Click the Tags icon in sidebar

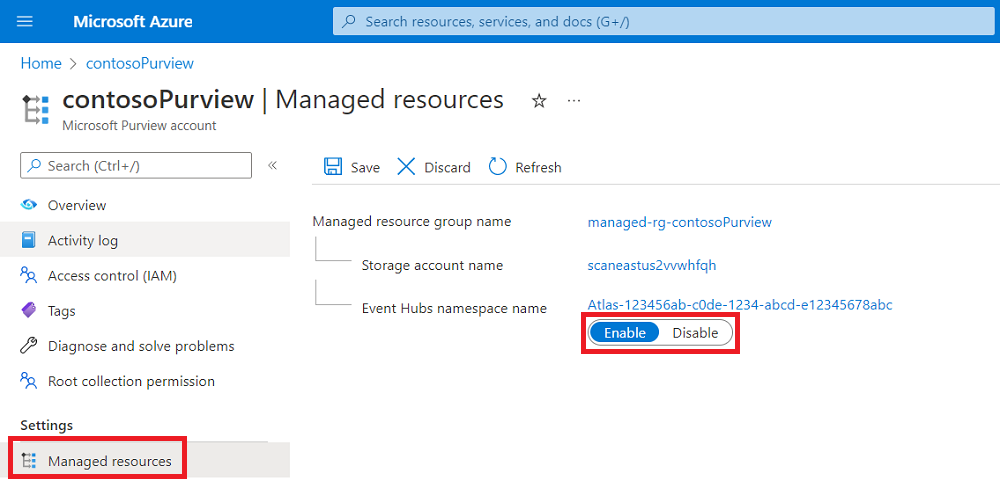pos(29,311)
